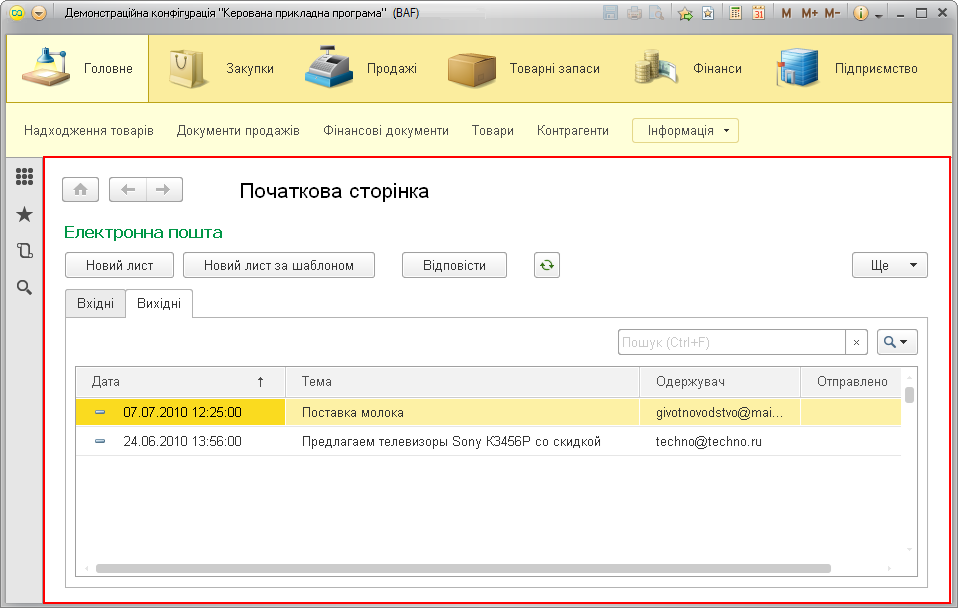Navigate forward with right arrow
Image resolution: width=958 pixels, height=608 pixels.
tap(164, 189)
